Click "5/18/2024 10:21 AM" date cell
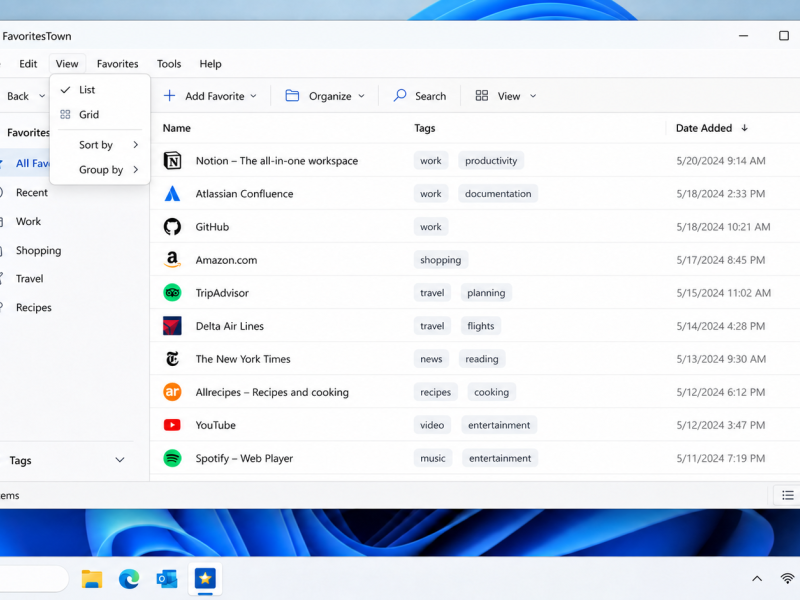The width and height of the screenshot is (800, 600). [x=723, y=227]
